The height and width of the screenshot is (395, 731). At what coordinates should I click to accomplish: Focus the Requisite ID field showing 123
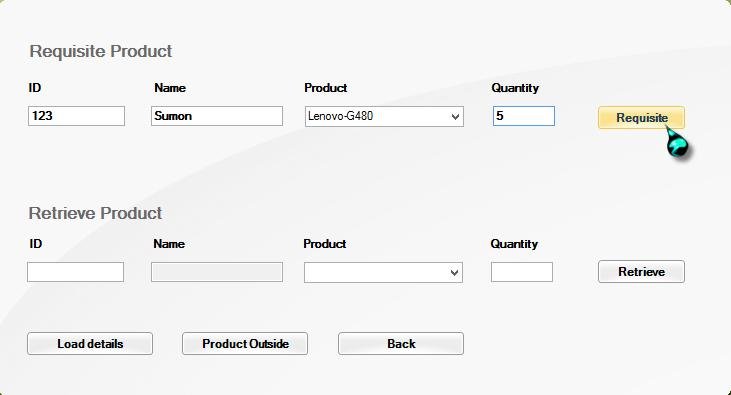(76, 116)
